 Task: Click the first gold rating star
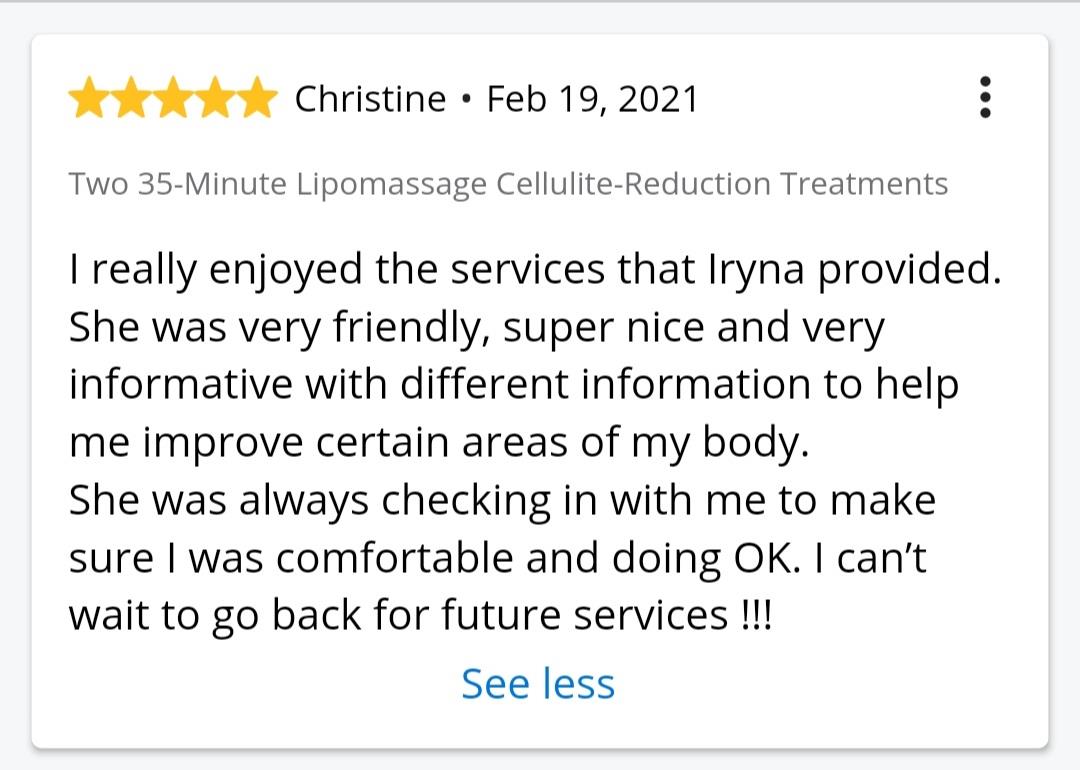click(x=88, y=97)
